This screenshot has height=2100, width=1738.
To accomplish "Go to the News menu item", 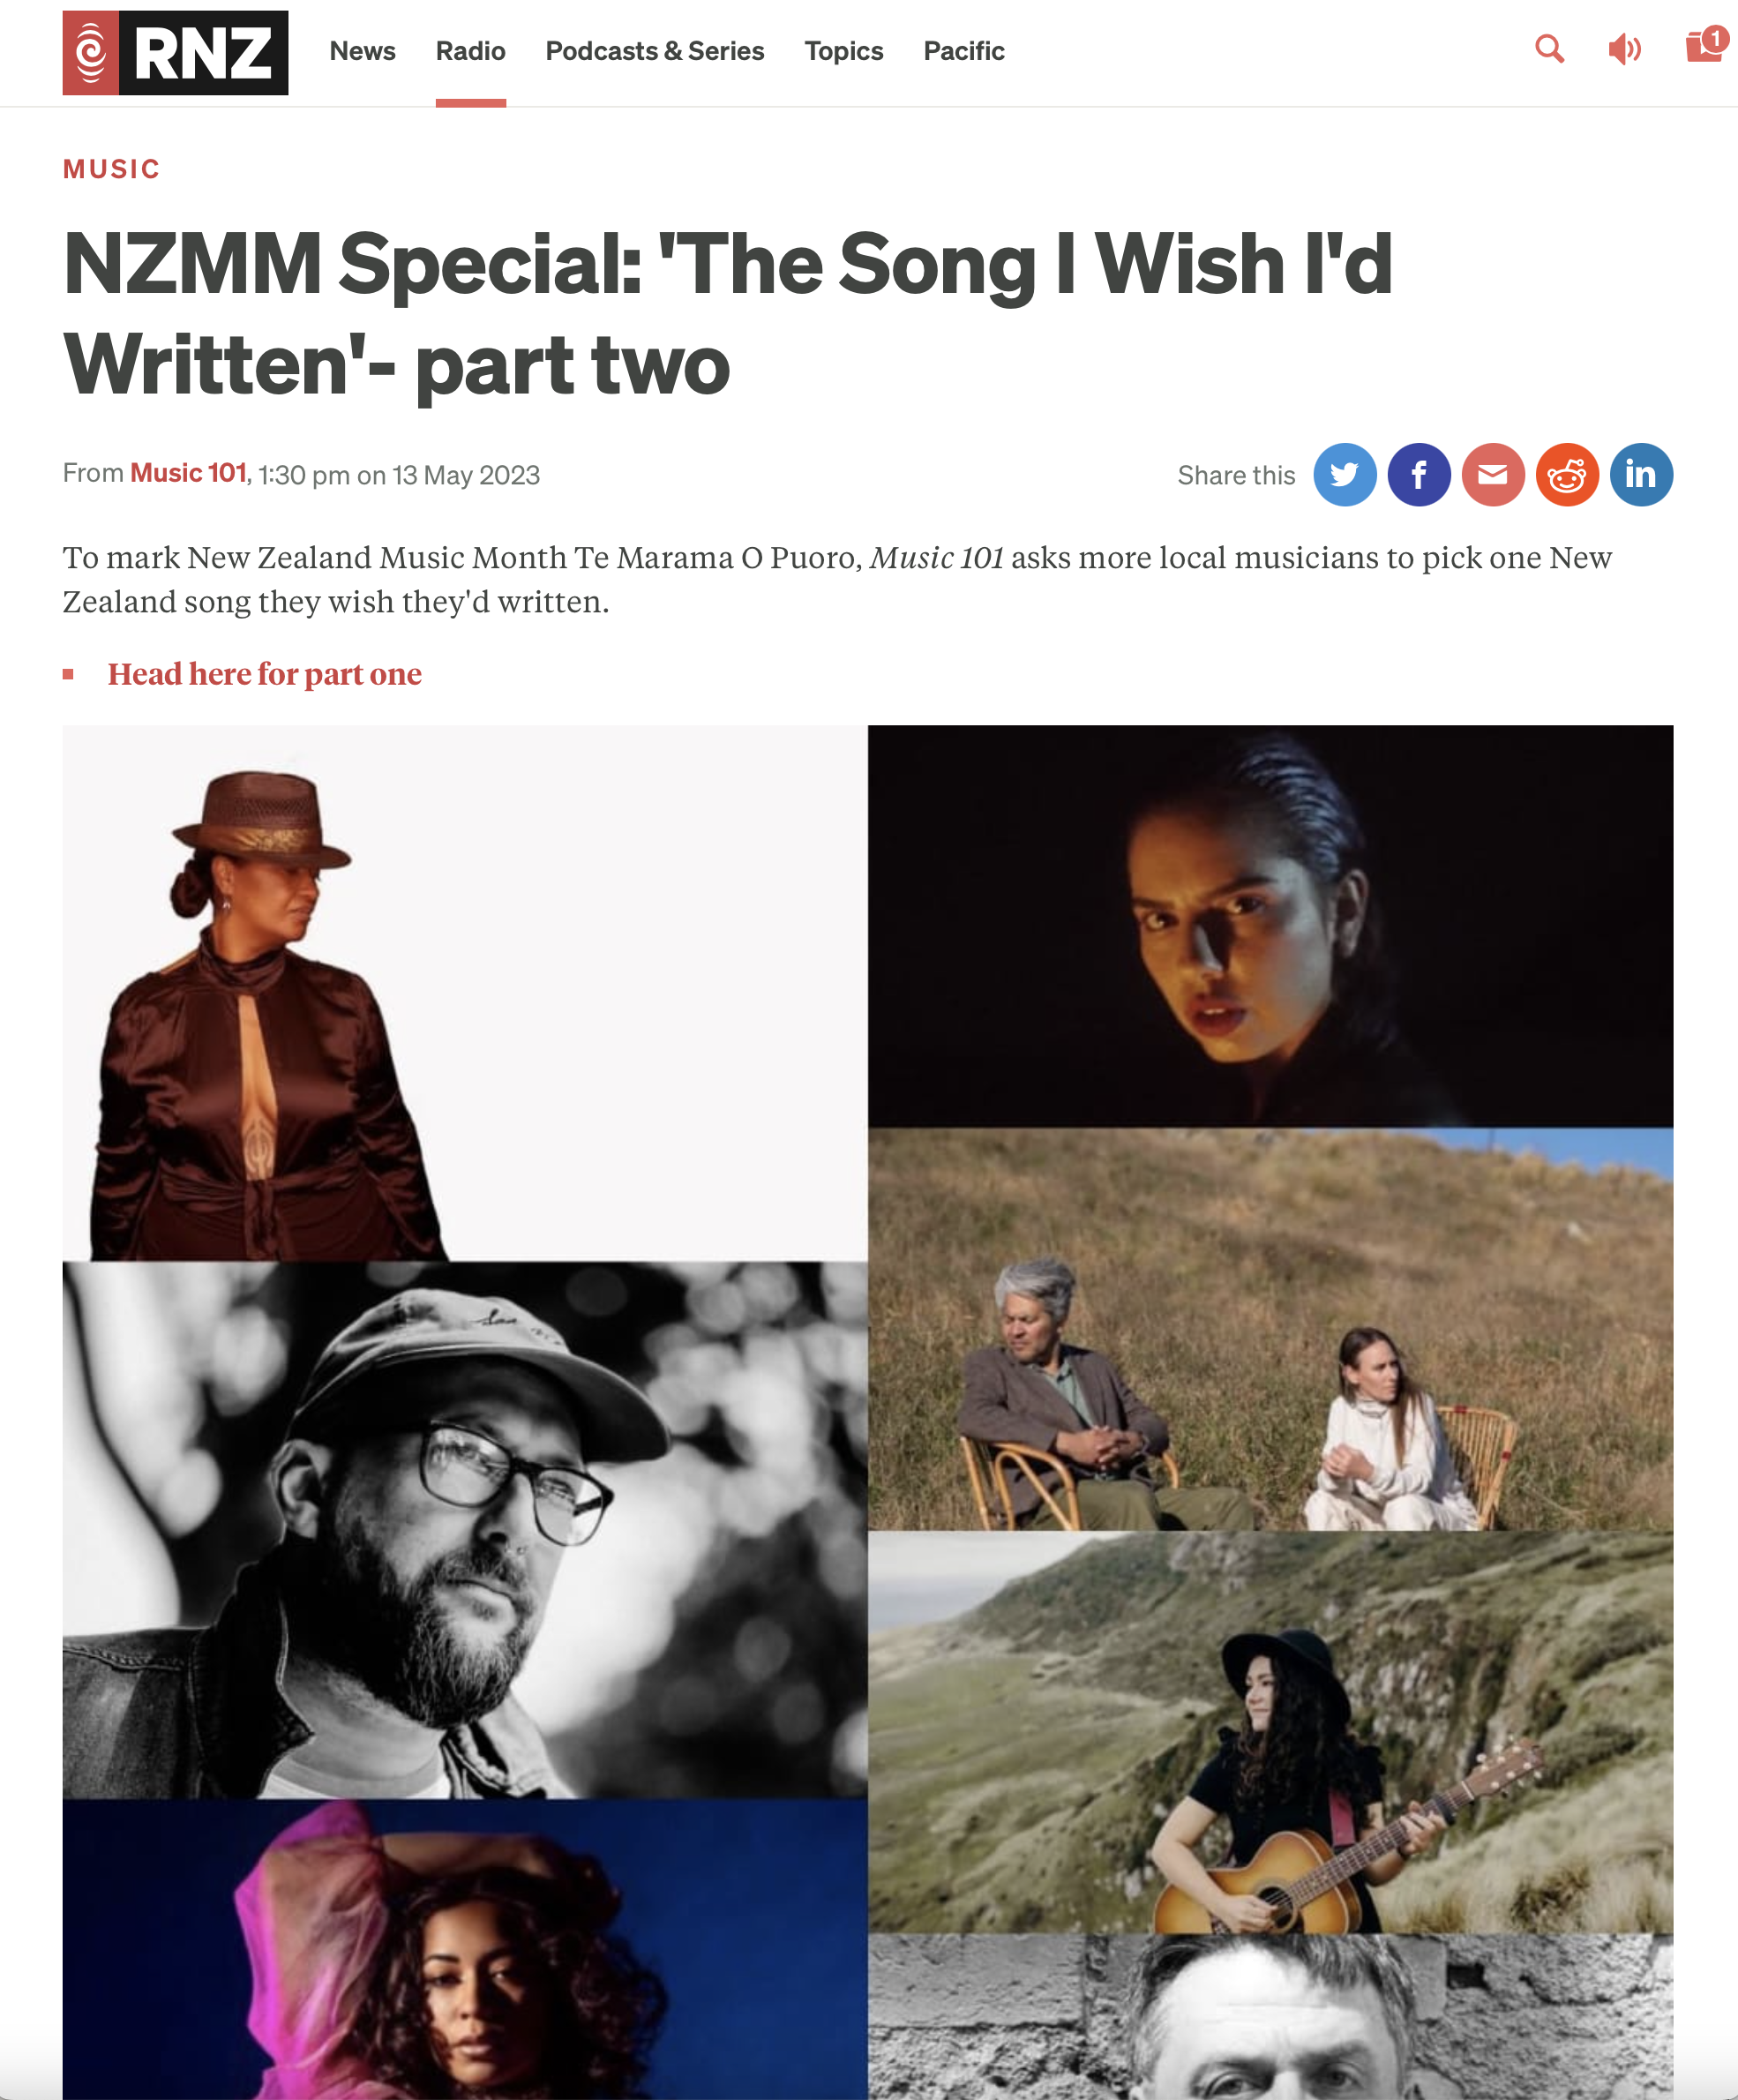I will click(x=362, y=51).
